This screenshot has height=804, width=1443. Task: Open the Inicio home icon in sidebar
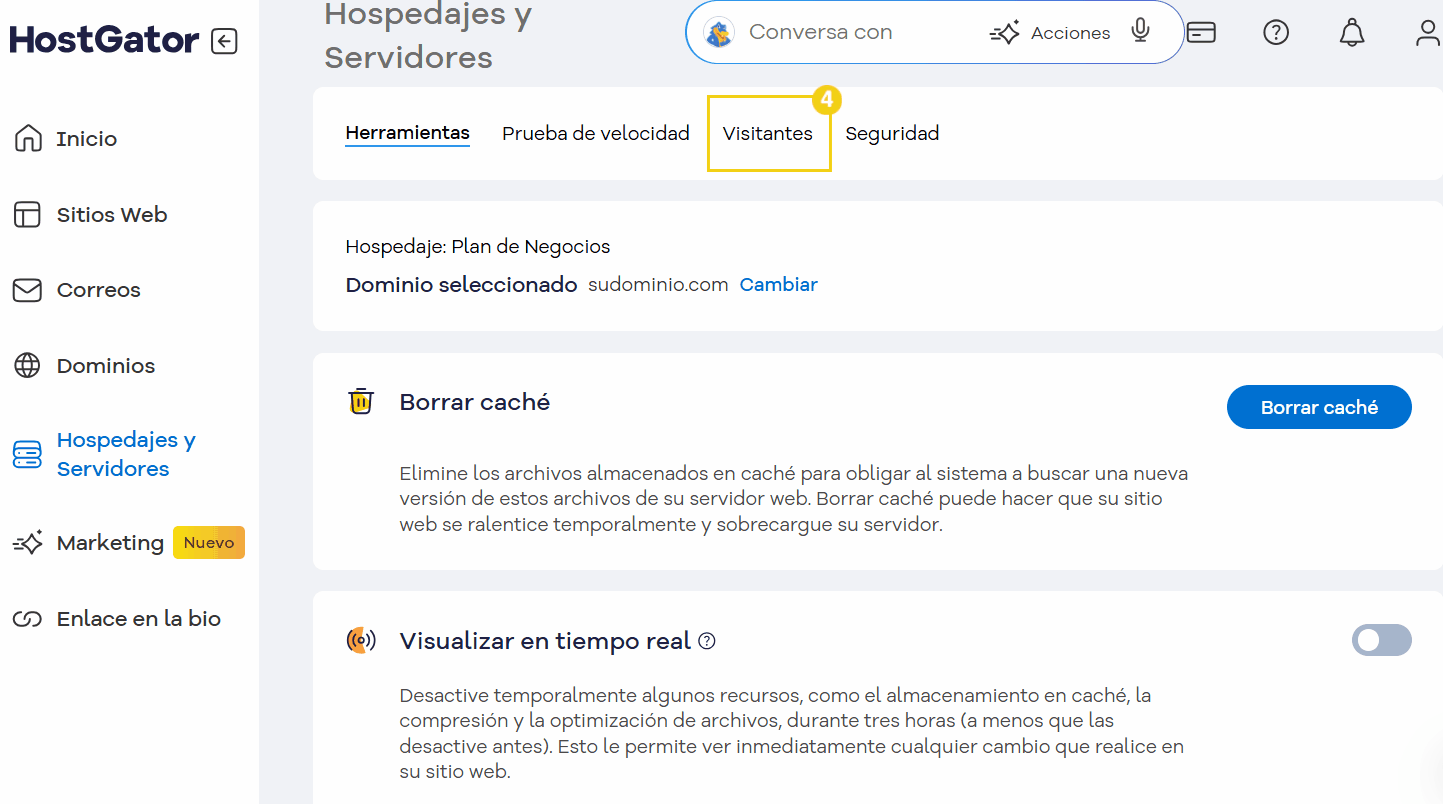27,138
